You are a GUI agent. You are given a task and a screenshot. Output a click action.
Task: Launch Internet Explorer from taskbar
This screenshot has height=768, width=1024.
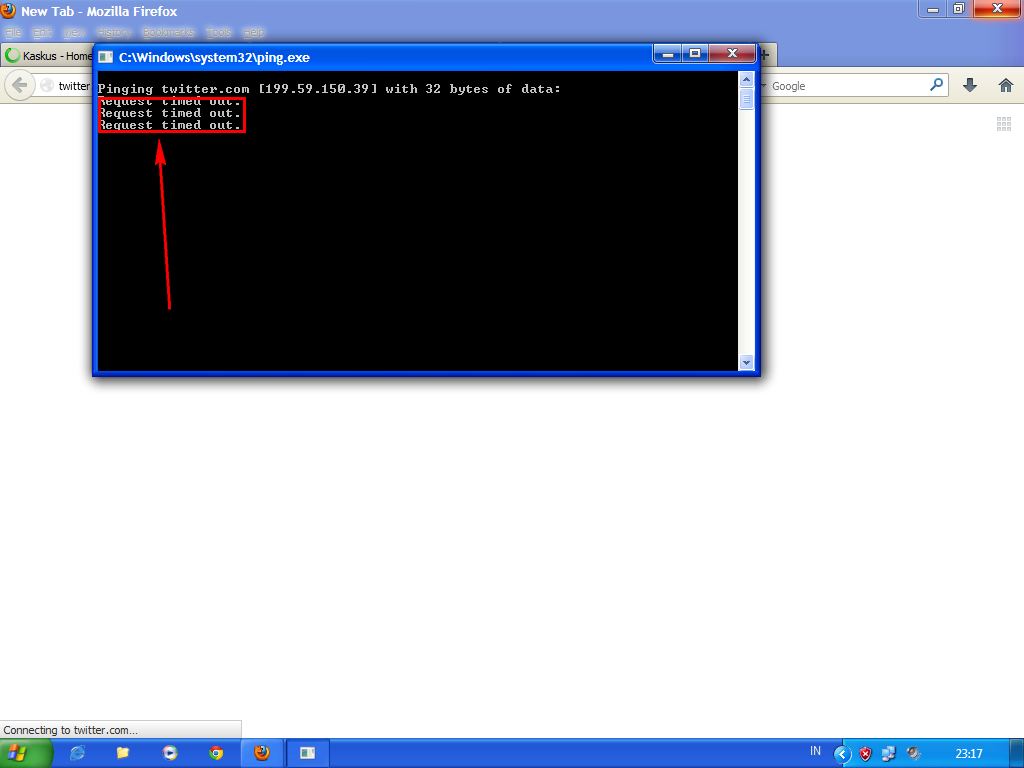(77, 754)
